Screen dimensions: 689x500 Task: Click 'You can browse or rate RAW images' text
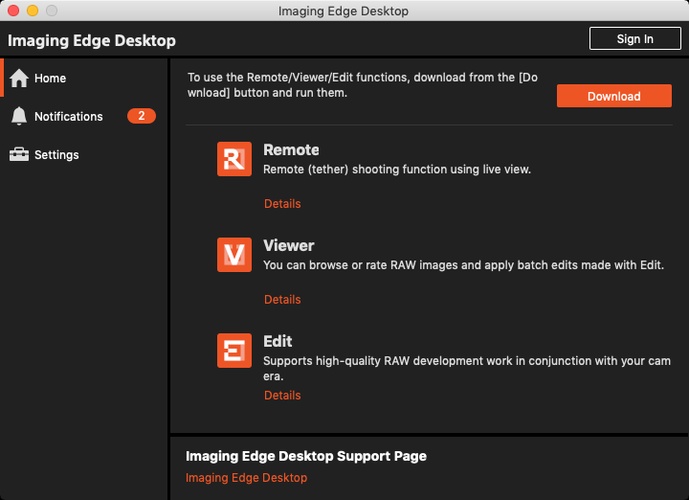click(464, 265)
